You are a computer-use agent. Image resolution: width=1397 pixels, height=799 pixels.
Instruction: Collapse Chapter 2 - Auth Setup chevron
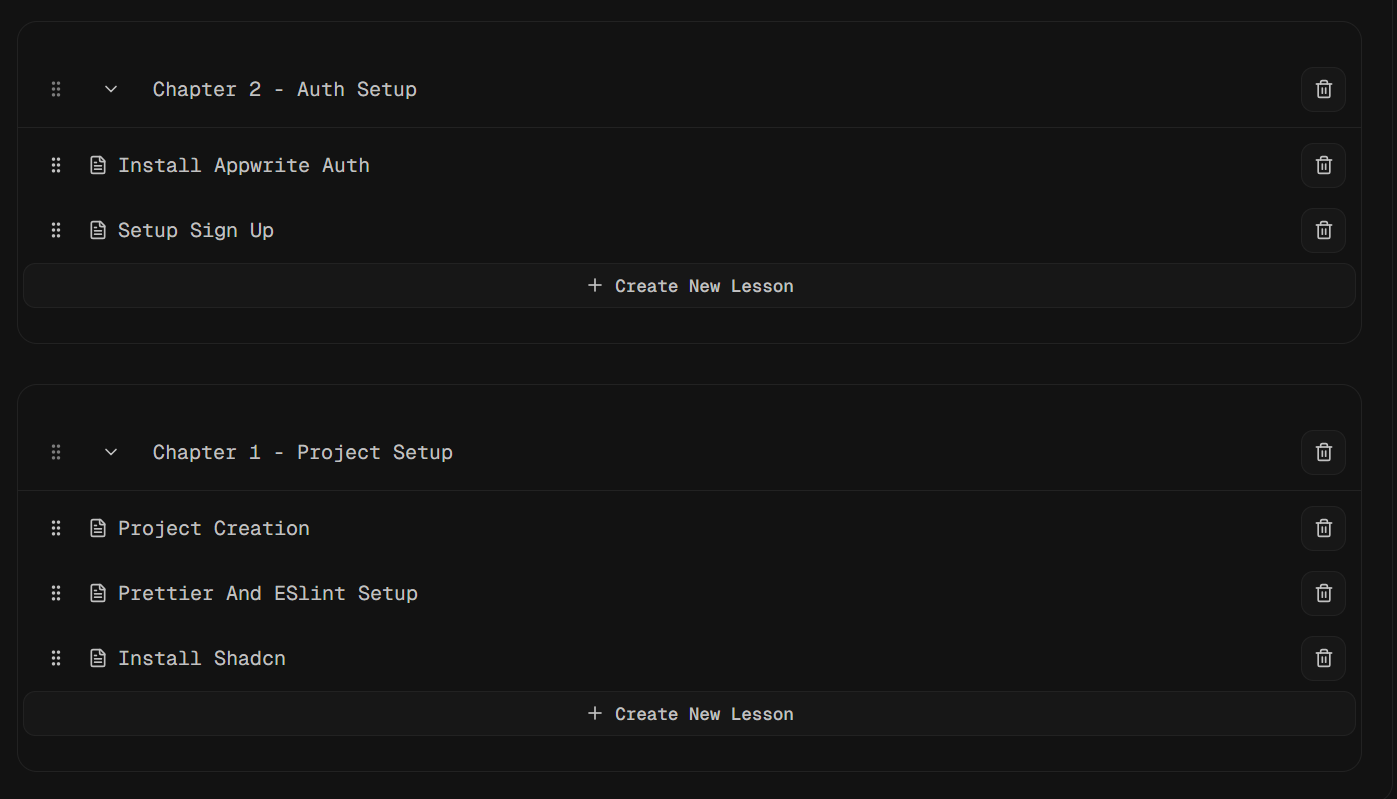(x=111, y=89)
